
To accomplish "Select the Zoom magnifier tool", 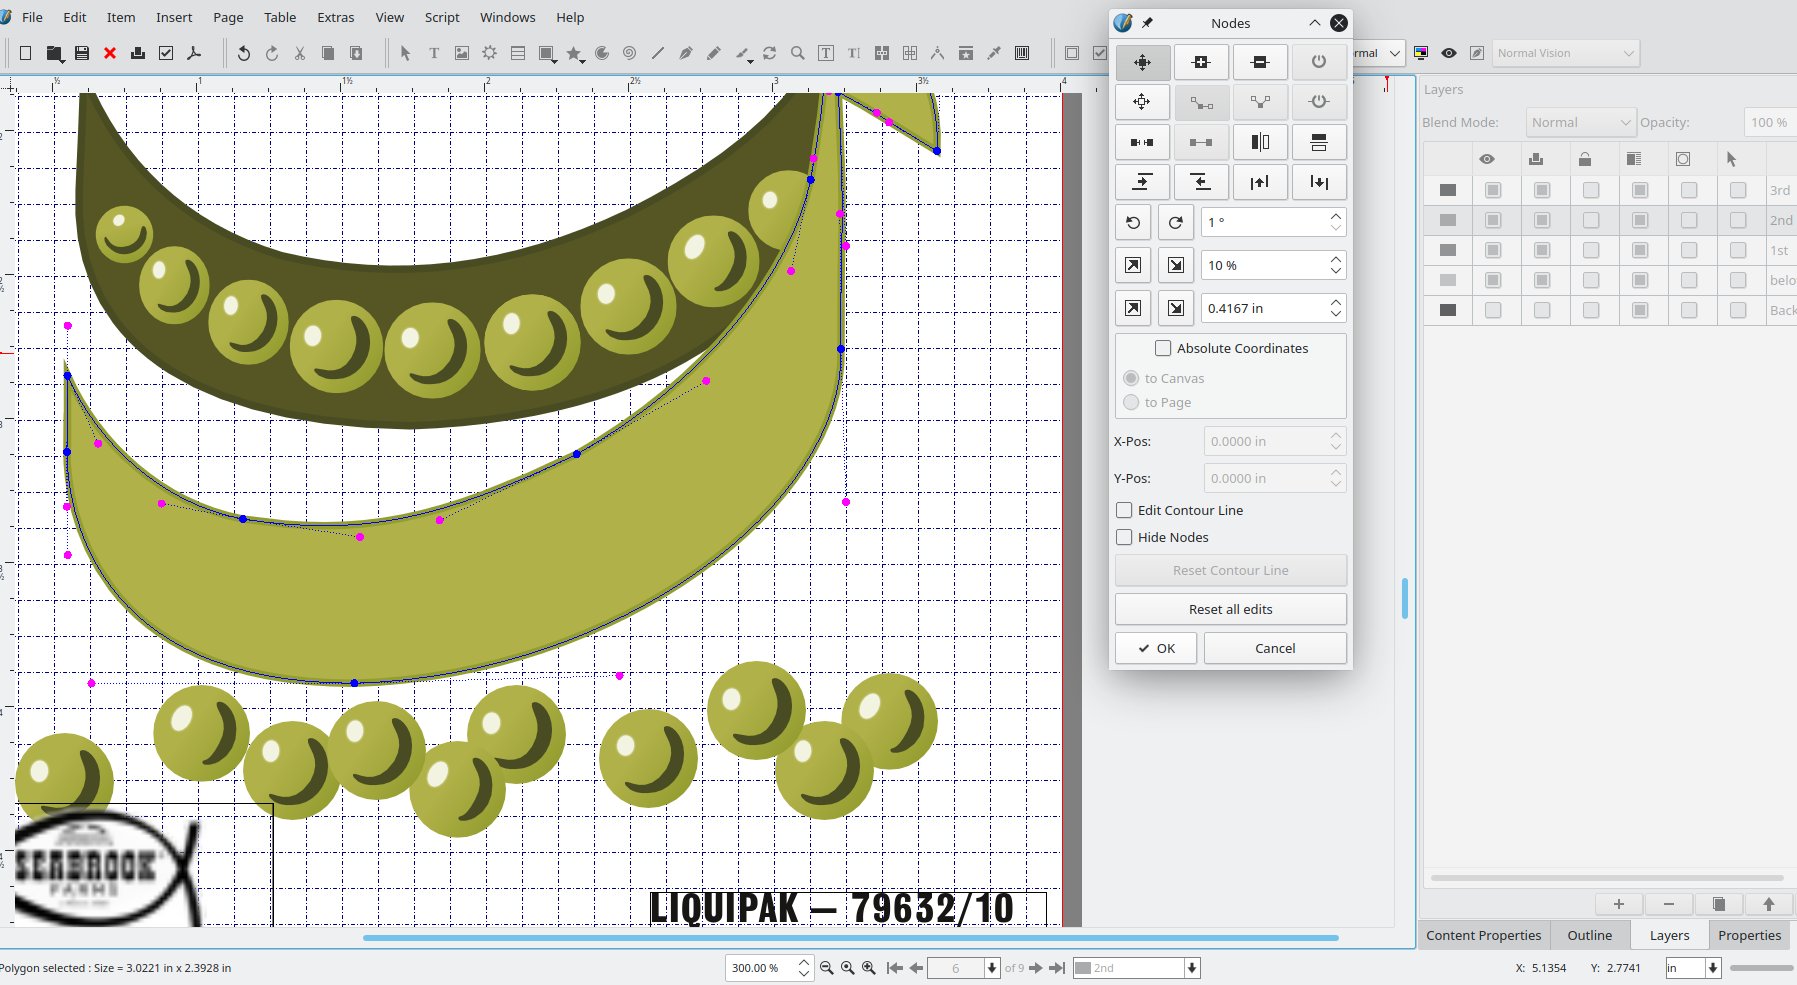I will coord(797,53).
